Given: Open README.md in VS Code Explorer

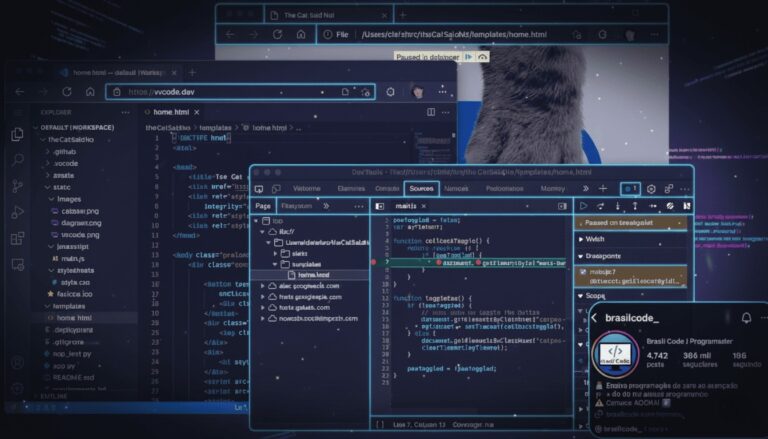Looking at the screenshot, I should (73, 377).
